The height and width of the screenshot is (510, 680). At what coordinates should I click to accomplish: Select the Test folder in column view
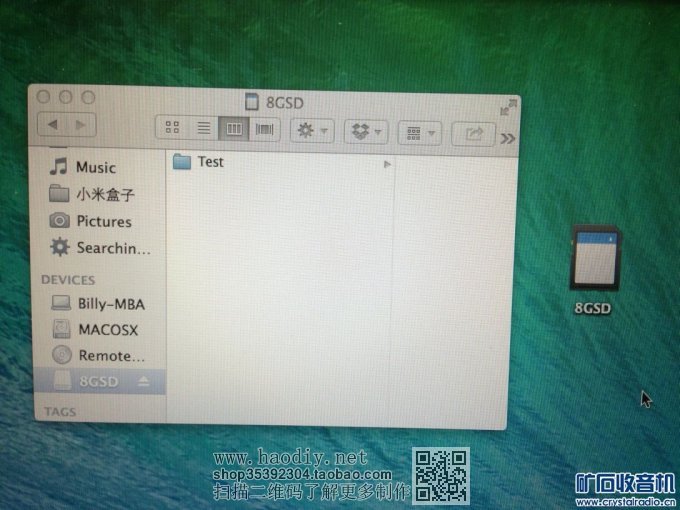[210, 162]
